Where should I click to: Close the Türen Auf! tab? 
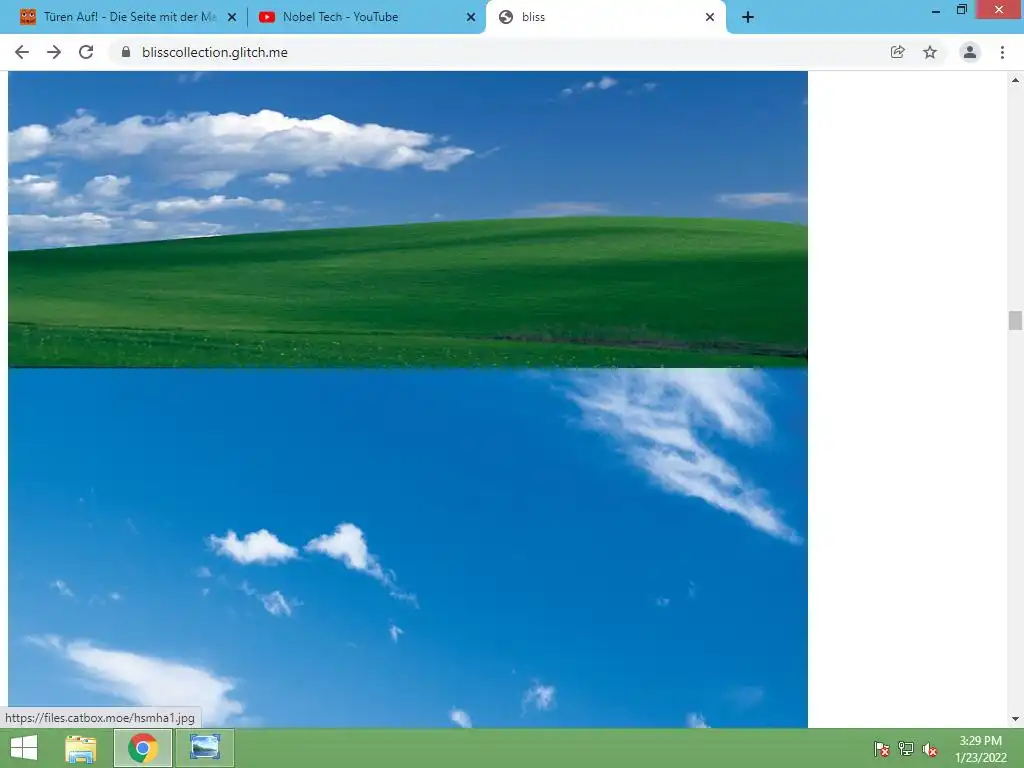232,17
